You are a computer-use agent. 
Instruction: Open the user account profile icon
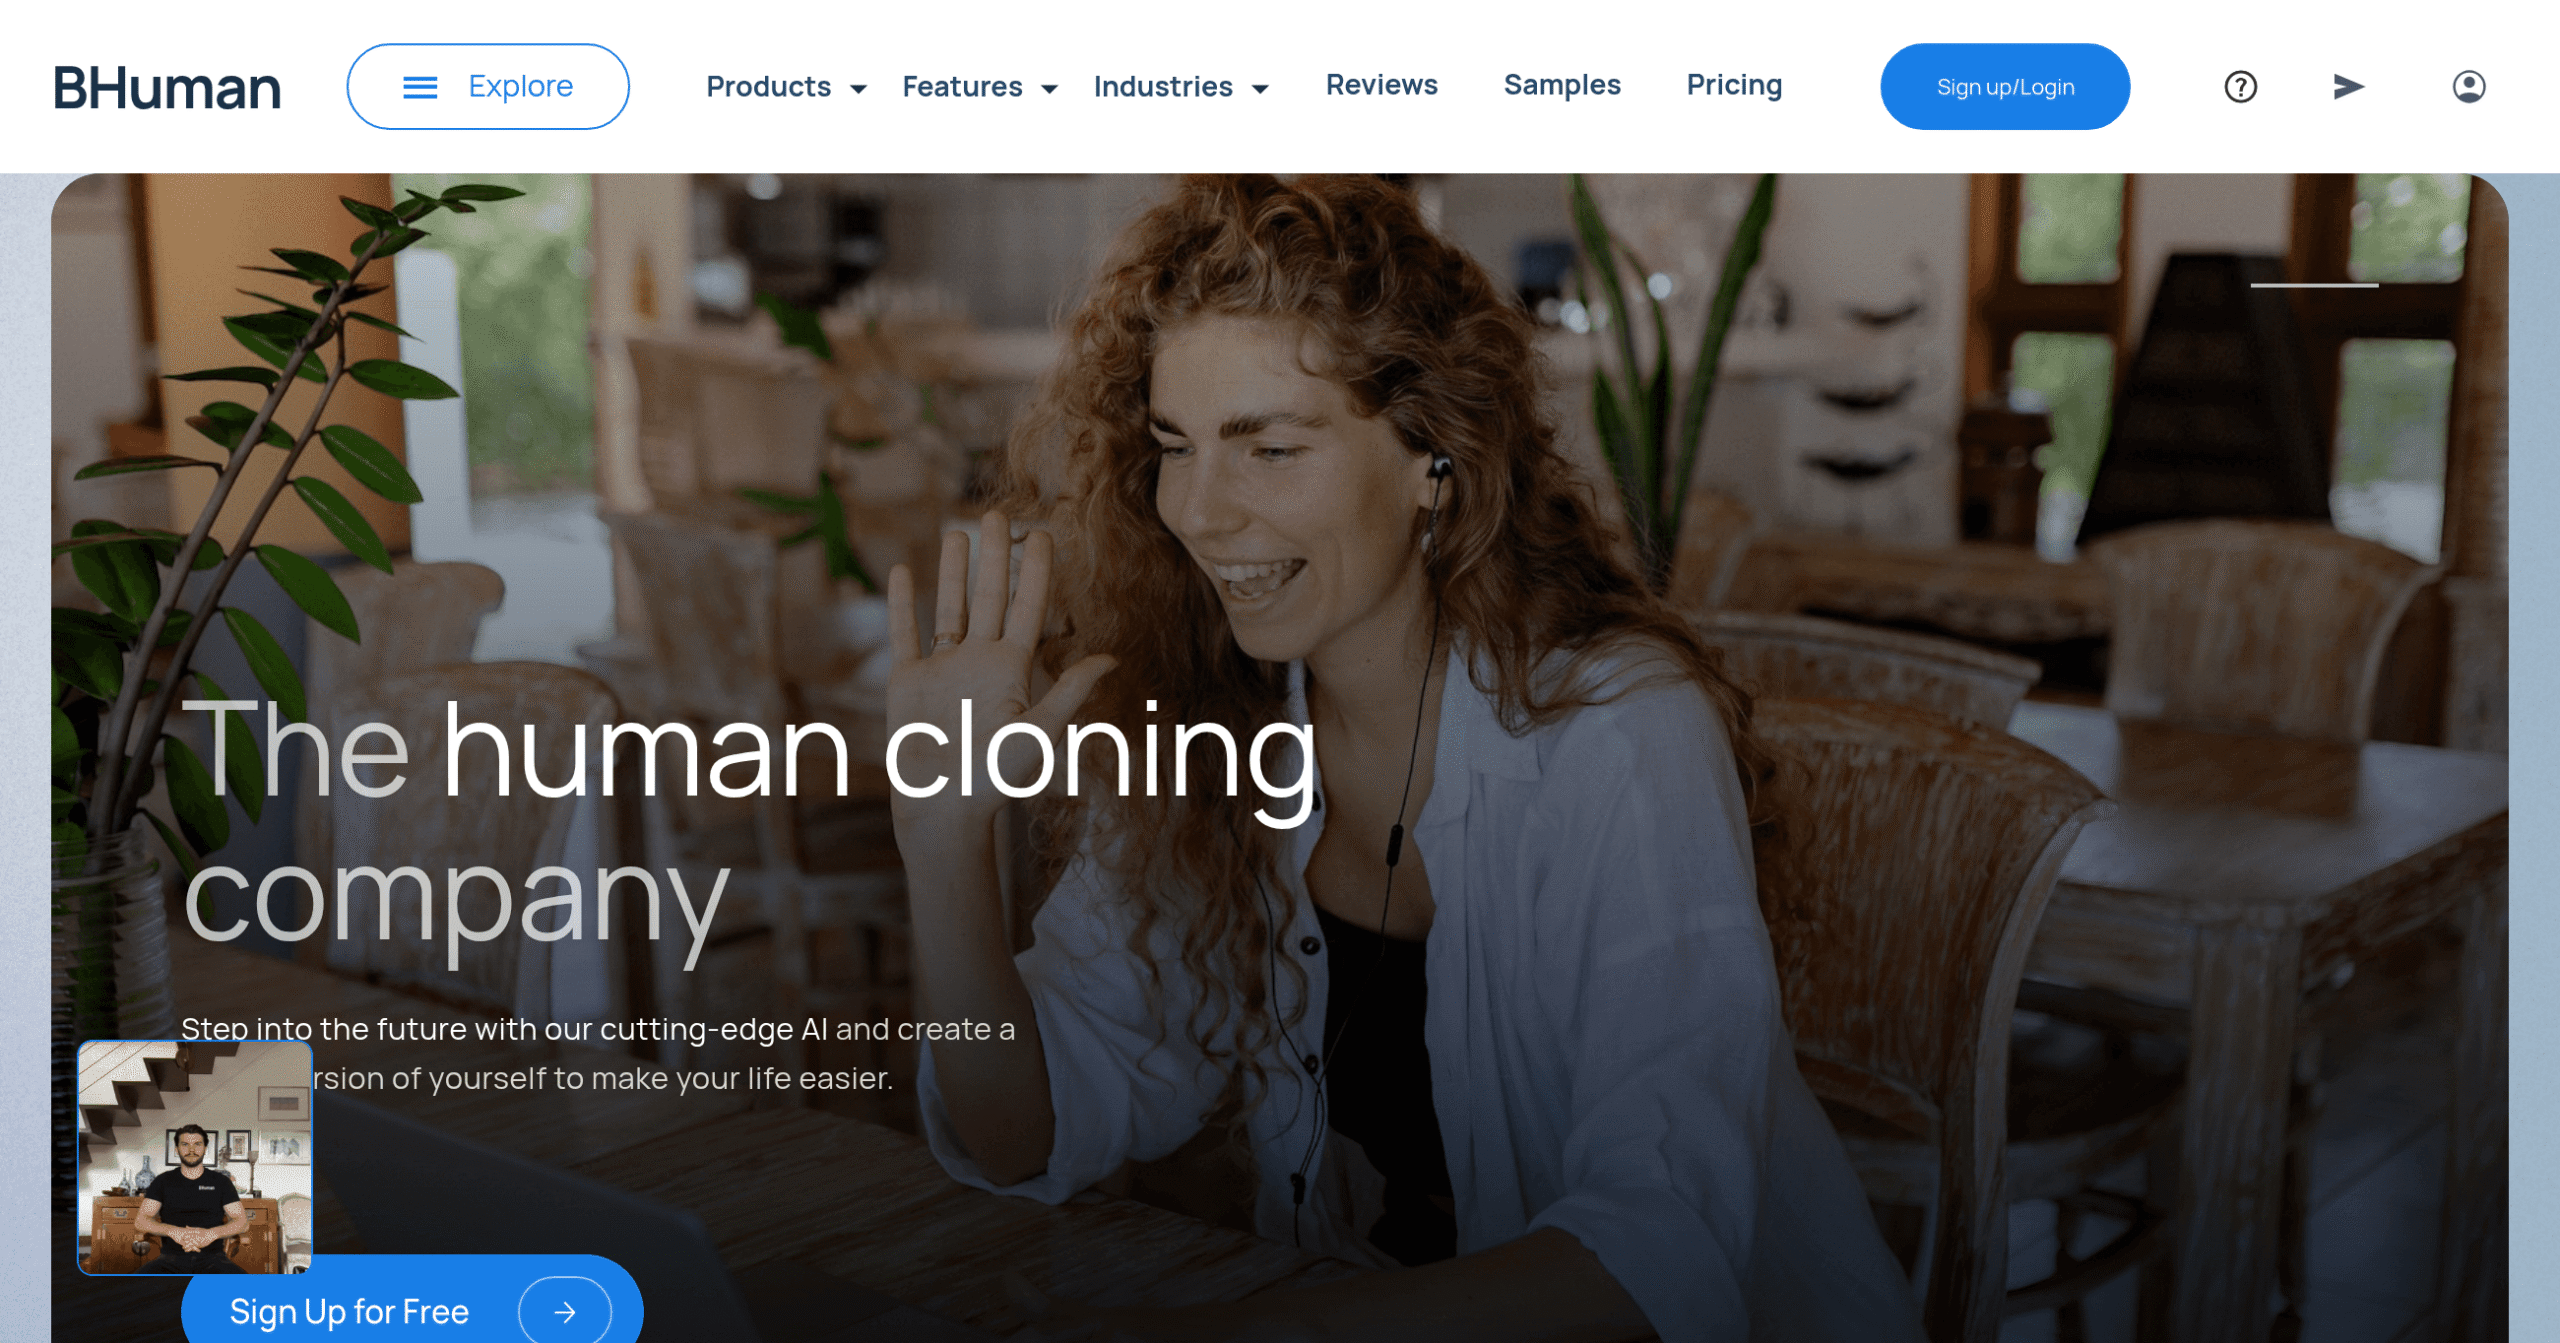click(x=2468, y=87)
